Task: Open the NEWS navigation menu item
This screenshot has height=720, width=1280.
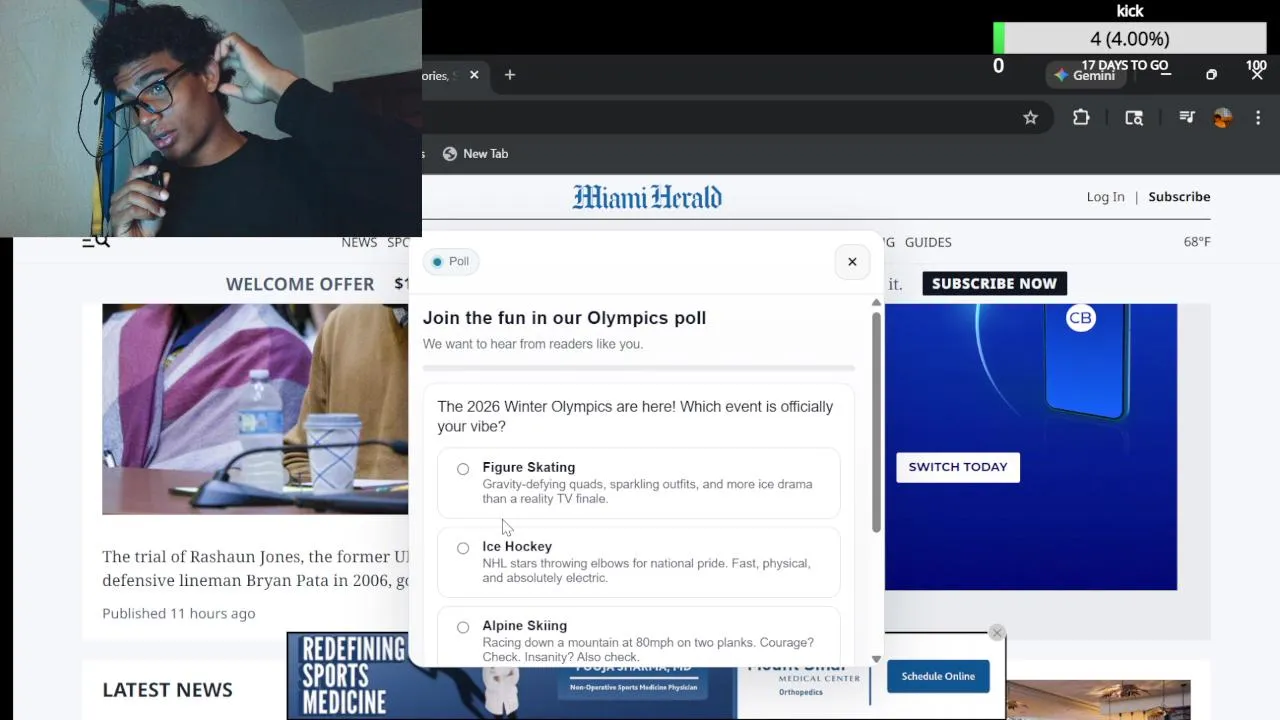Action: tap(359, 242)
